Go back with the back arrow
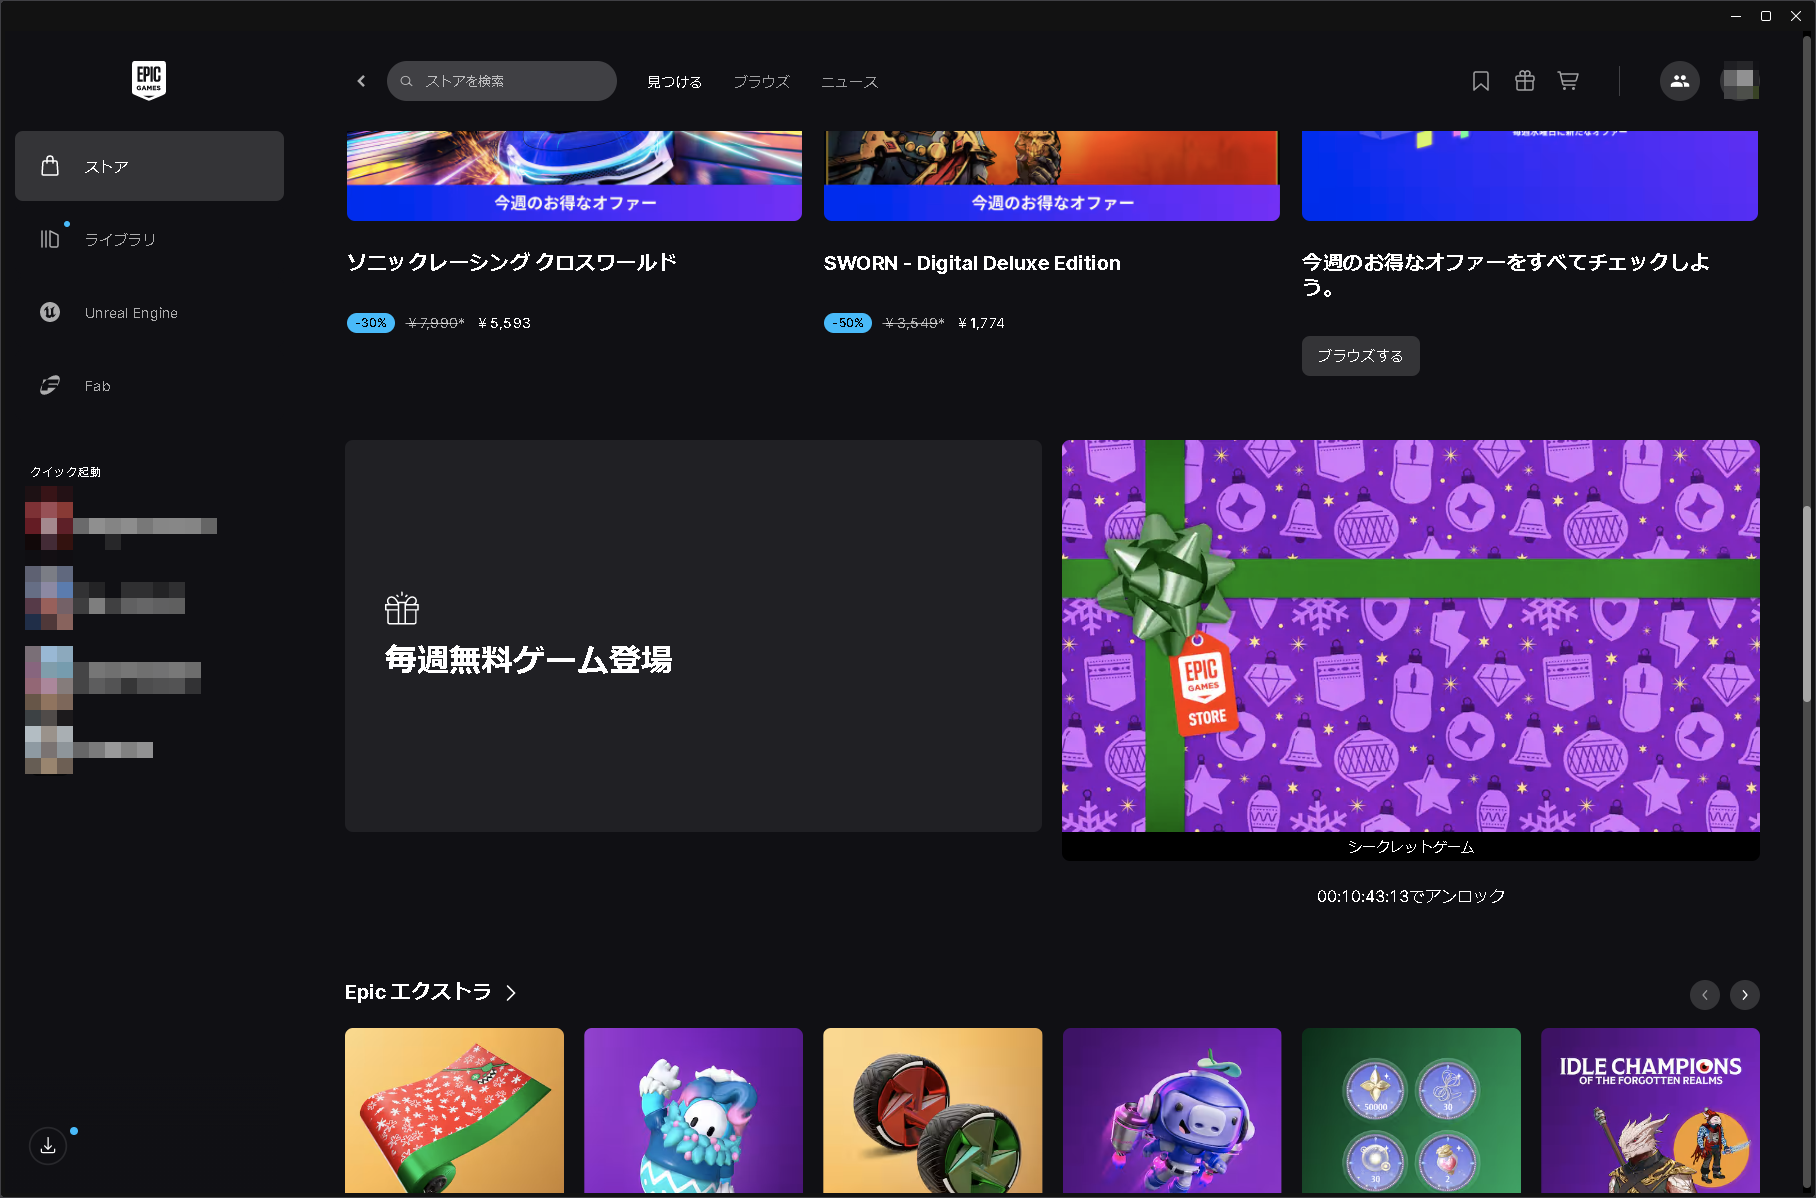 (x=360, y=81)
